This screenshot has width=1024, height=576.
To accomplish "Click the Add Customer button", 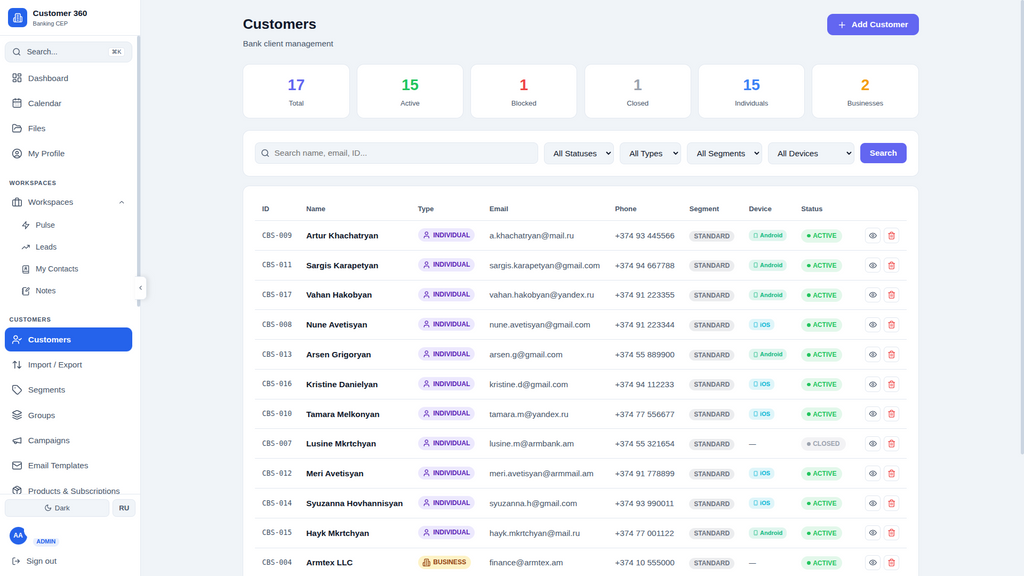I will point(872,25).
